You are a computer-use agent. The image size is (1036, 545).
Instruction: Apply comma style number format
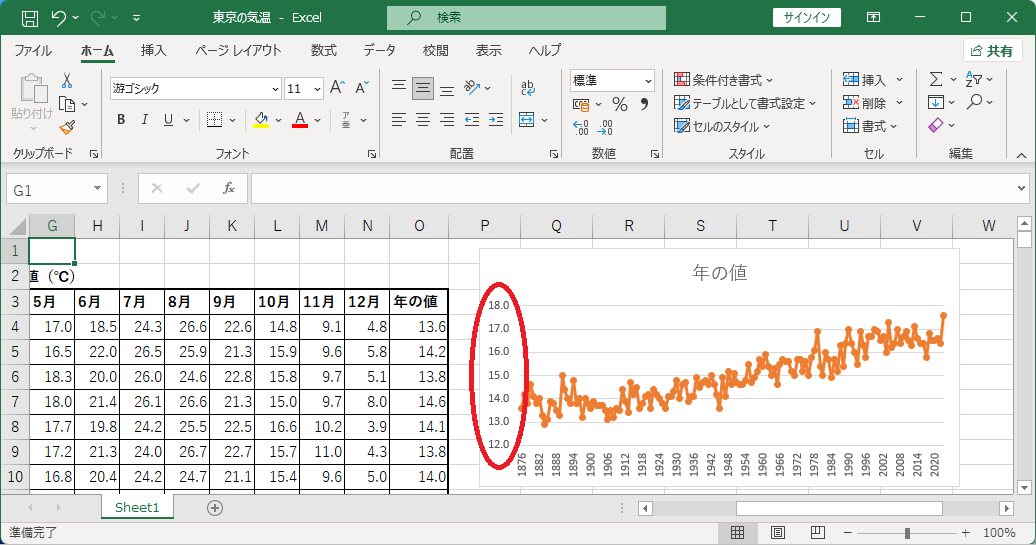point(644,104)
